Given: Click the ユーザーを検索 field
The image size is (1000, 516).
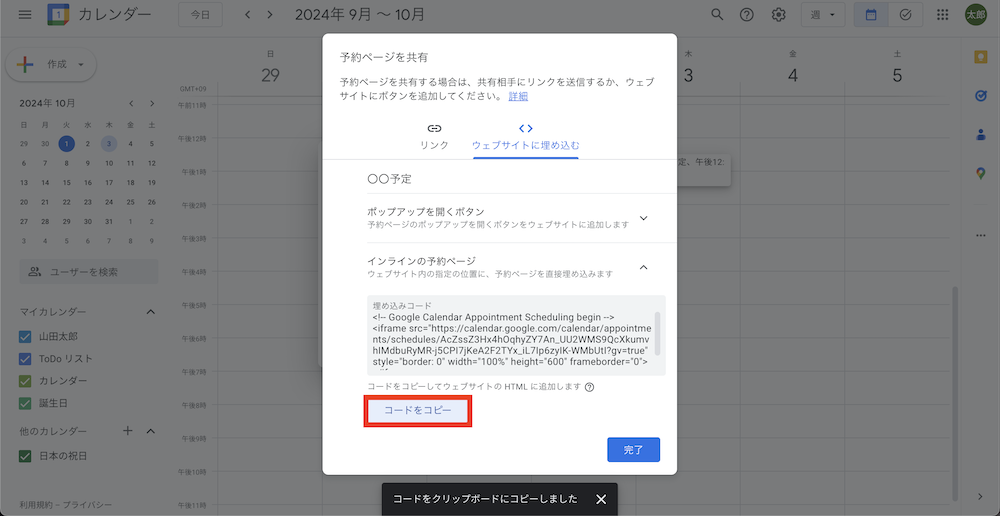Looking at the screenshot, I should [90, 271].
